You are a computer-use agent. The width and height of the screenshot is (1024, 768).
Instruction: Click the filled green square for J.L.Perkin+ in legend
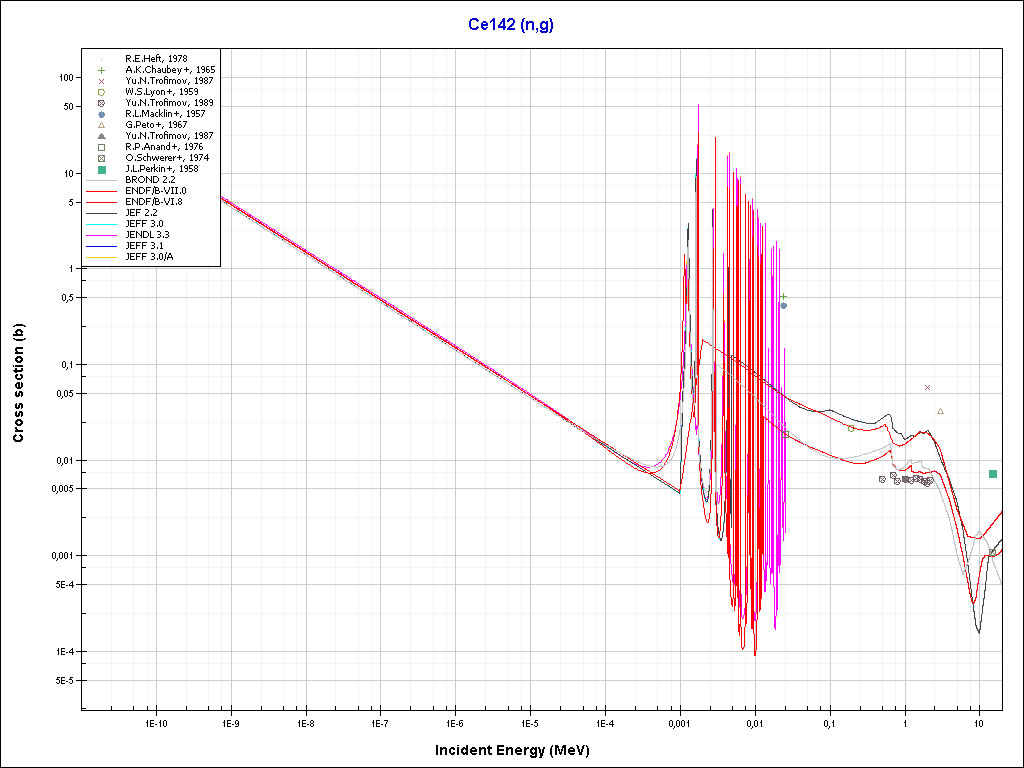pyautogui.click(x=102, y=169)
